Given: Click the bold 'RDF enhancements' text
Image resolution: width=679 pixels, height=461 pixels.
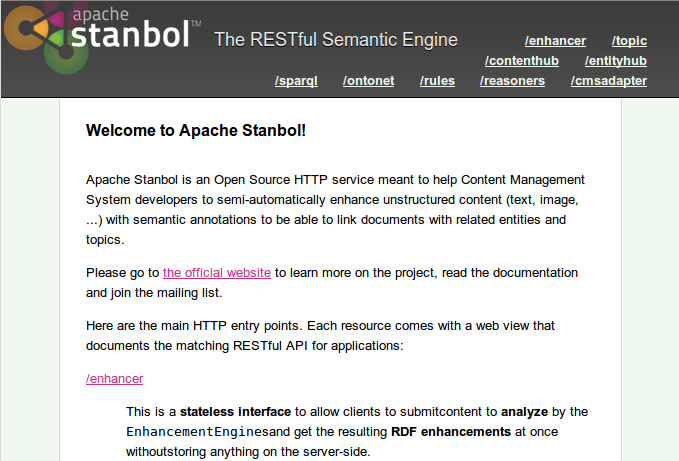Looking at the screenshot, I should tap(451, 432).
